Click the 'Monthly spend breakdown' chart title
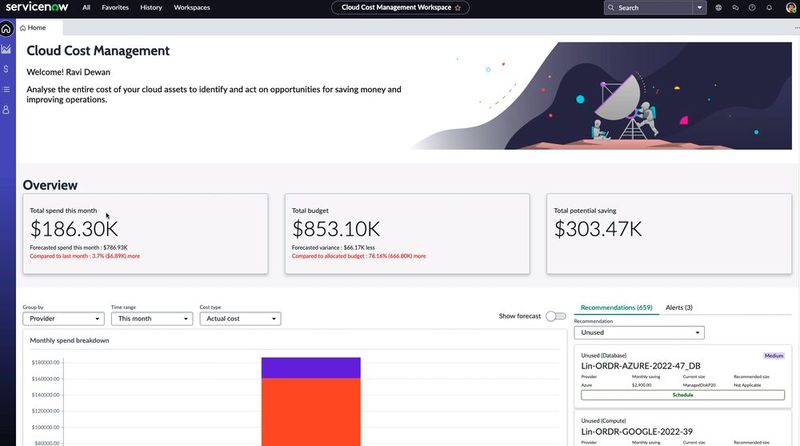This screenshot has width=800, height=446. [69, 340]
